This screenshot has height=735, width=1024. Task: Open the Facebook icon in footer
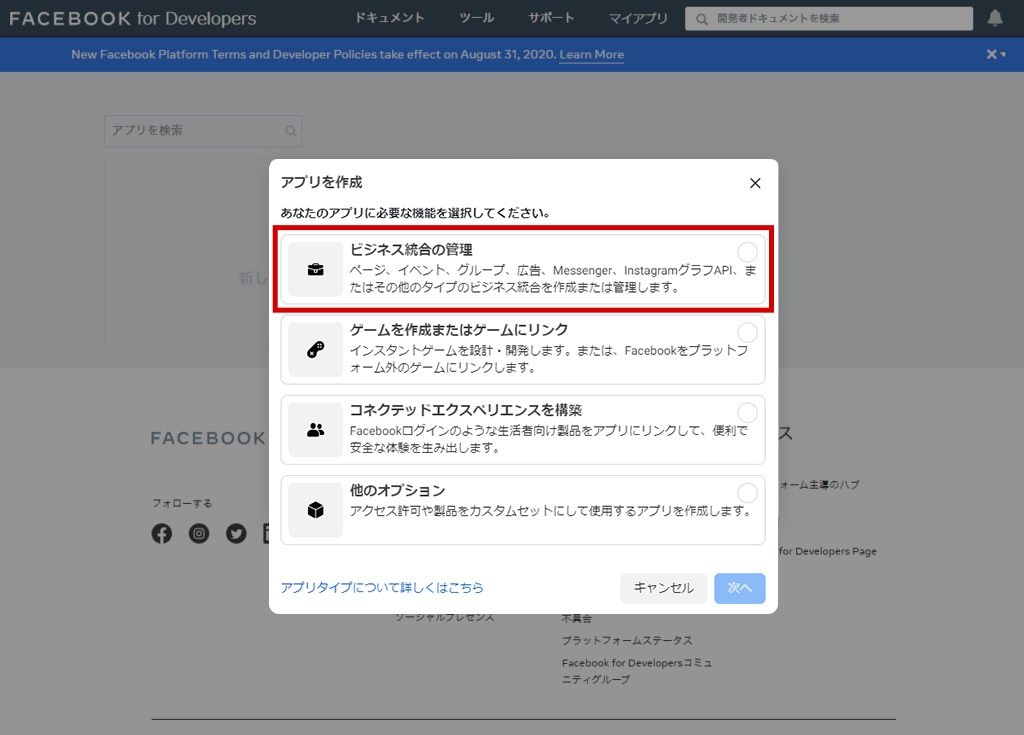click(162, 534)
